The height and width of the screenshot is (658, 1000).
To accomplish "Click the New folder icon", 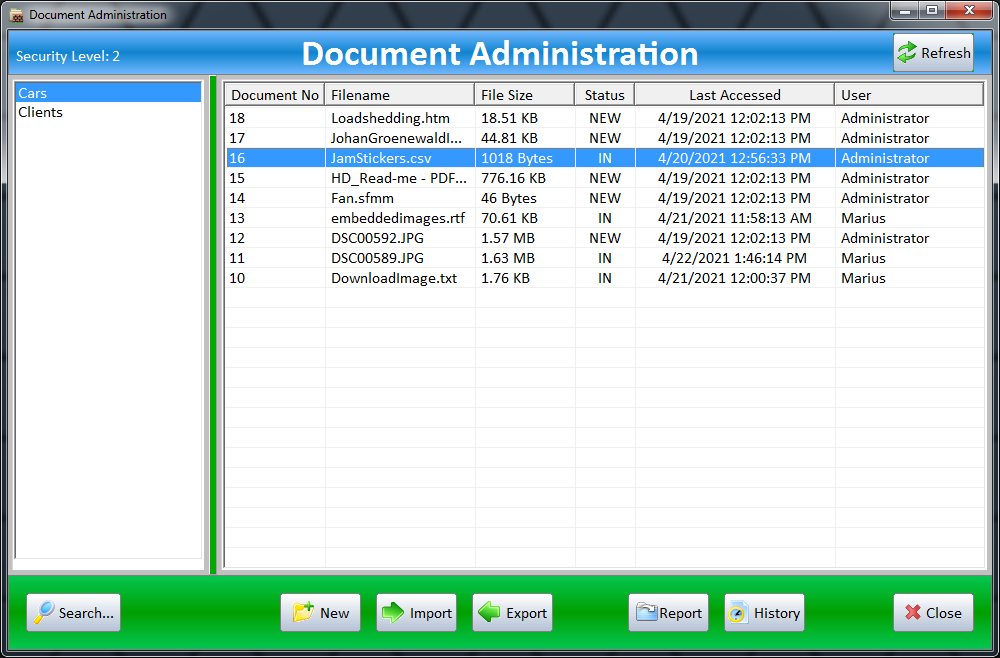I will tap(303, 613).
